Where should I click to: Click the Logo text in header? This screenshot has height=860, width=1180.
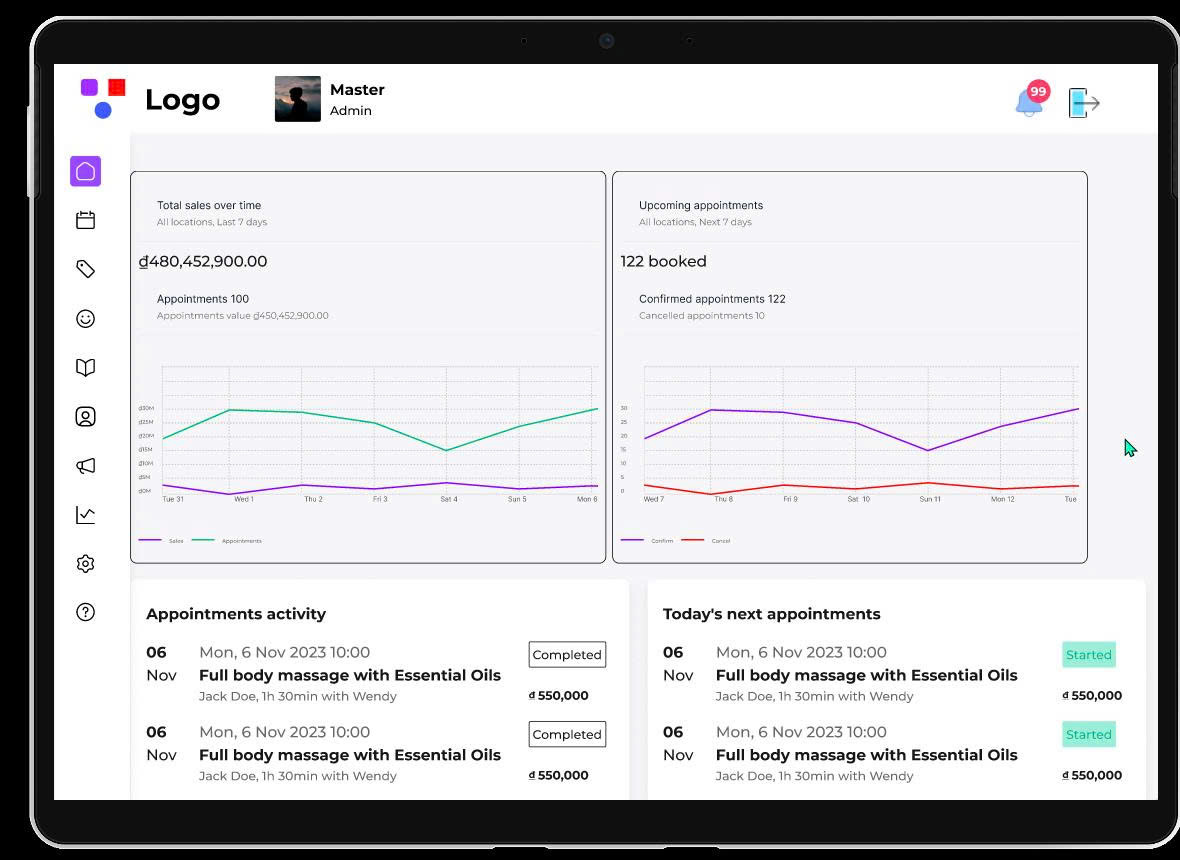click(x=183, y=100)
